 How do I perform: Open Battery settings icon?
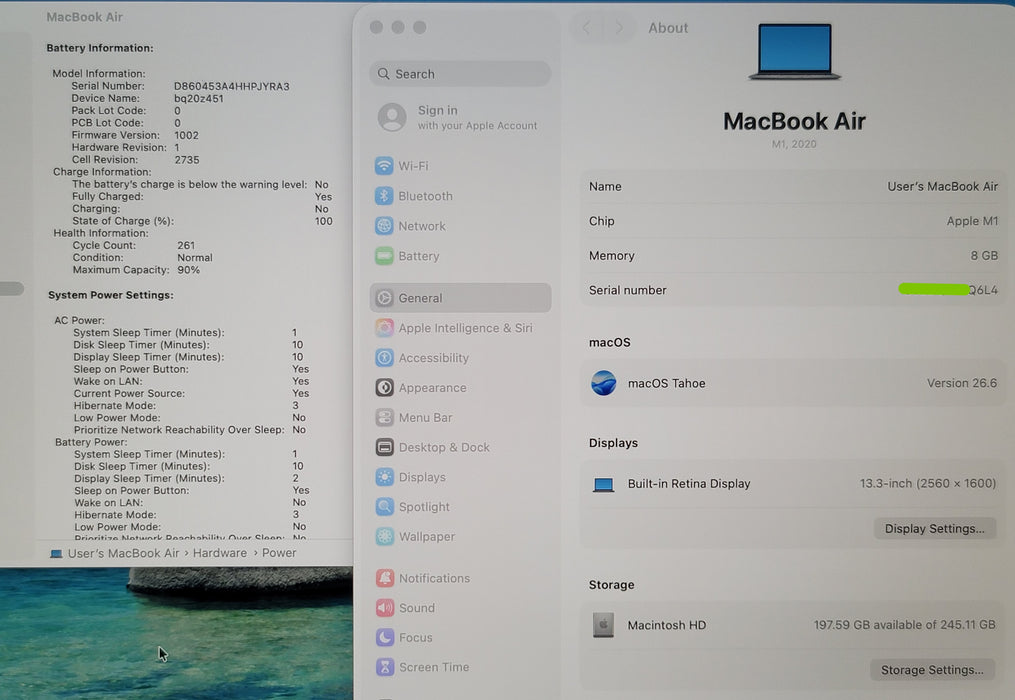tap(384, 256)
